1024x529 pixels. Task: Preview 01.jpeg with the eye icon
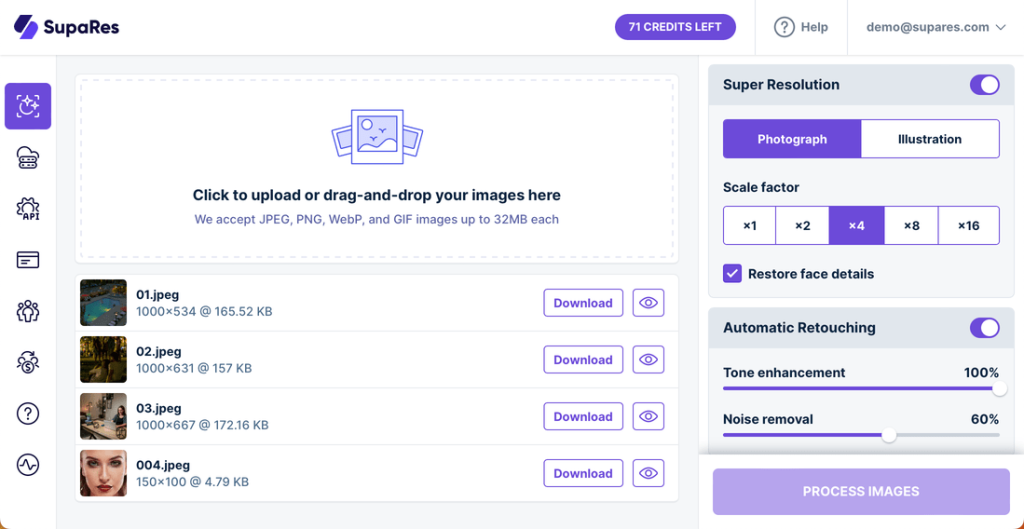(x=648, y=303)
